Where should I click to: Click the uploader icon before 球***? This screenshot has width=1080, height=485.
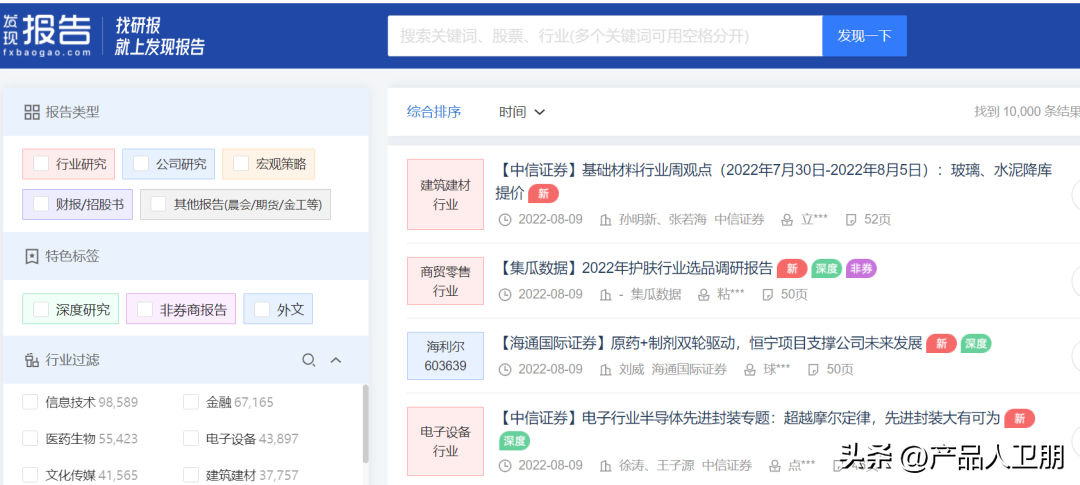tap(750, 370)
